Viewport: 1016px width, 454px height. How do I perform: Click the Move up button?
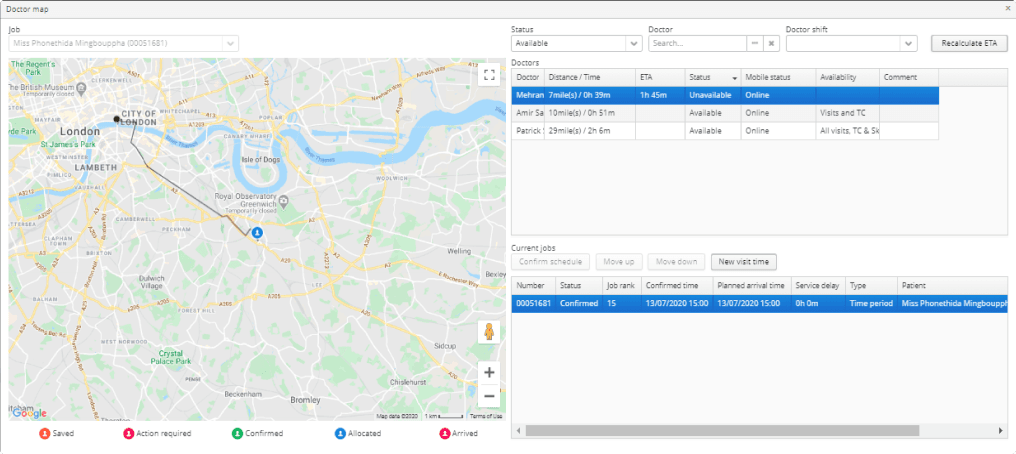[619, 262]
